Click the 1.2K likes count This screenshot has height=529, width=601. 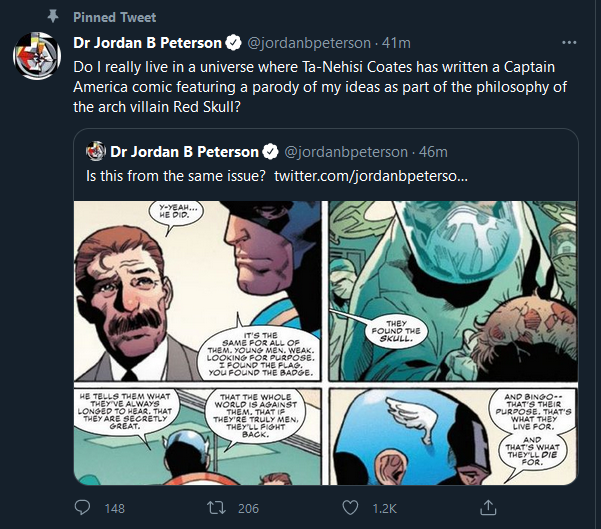pyautogui.click(x=384, y=509)
